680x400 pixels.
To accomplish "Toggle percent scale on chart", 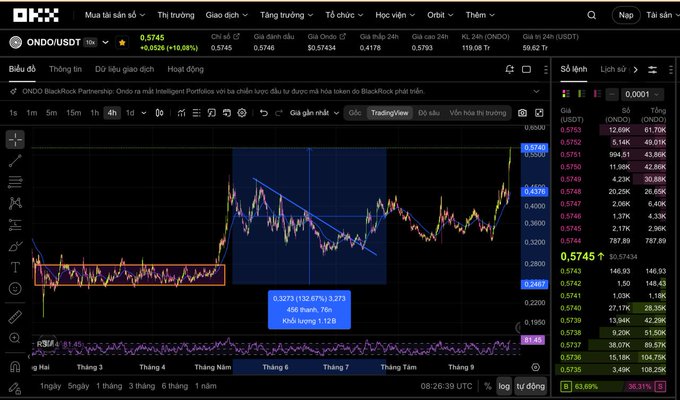I will coord(487,386).
